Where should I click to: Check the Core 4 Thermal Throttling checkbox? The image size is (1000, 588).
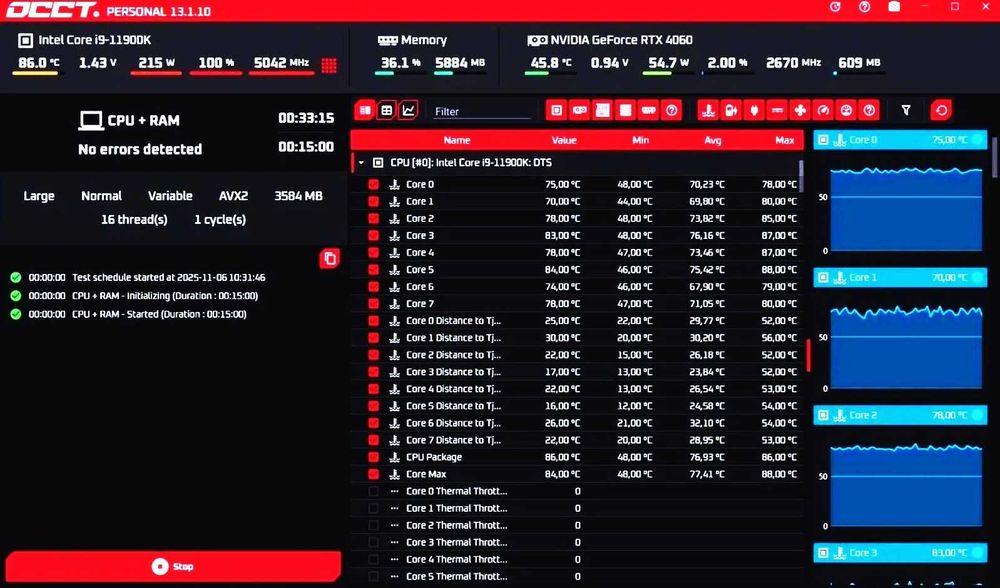tap(374, 559)
